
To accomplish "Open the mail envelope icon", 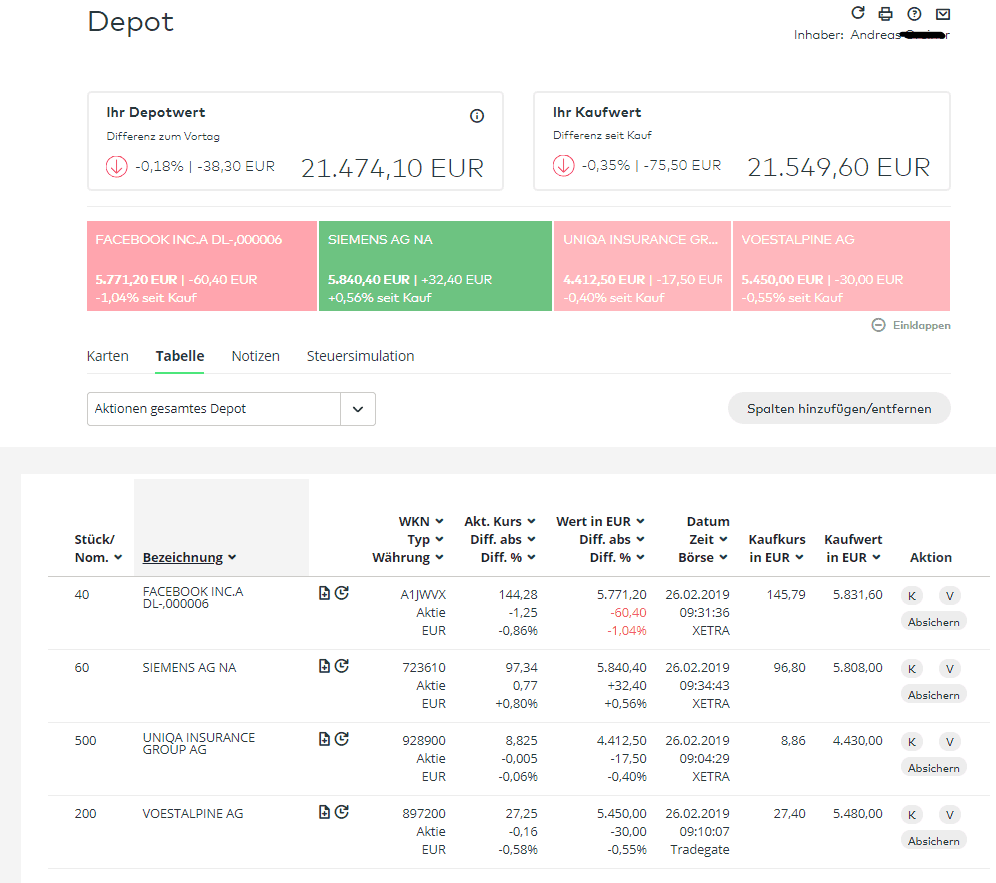I will [x=943, y=13].
